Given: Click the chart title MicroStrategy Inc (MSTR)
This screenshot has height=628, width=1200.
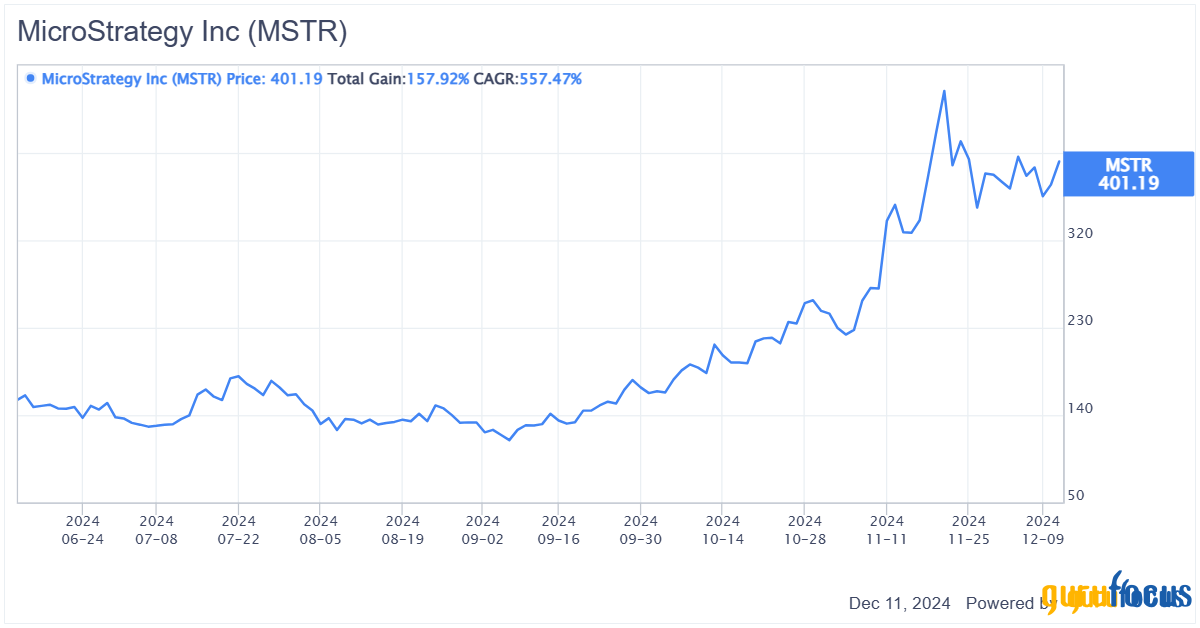Looking at the screenshot, I should pos(182,31).
